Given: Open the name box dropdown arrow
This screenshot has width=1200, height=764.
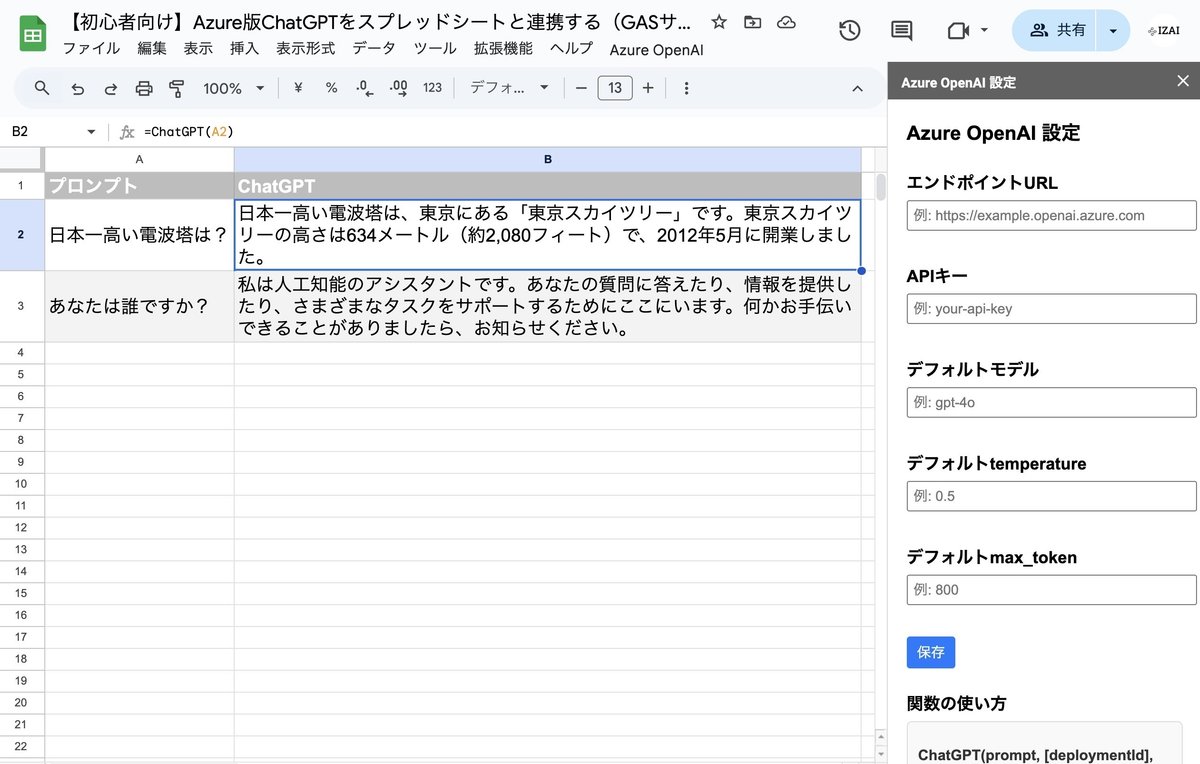Looking at the screenshot, I should (x=91, y=132).
